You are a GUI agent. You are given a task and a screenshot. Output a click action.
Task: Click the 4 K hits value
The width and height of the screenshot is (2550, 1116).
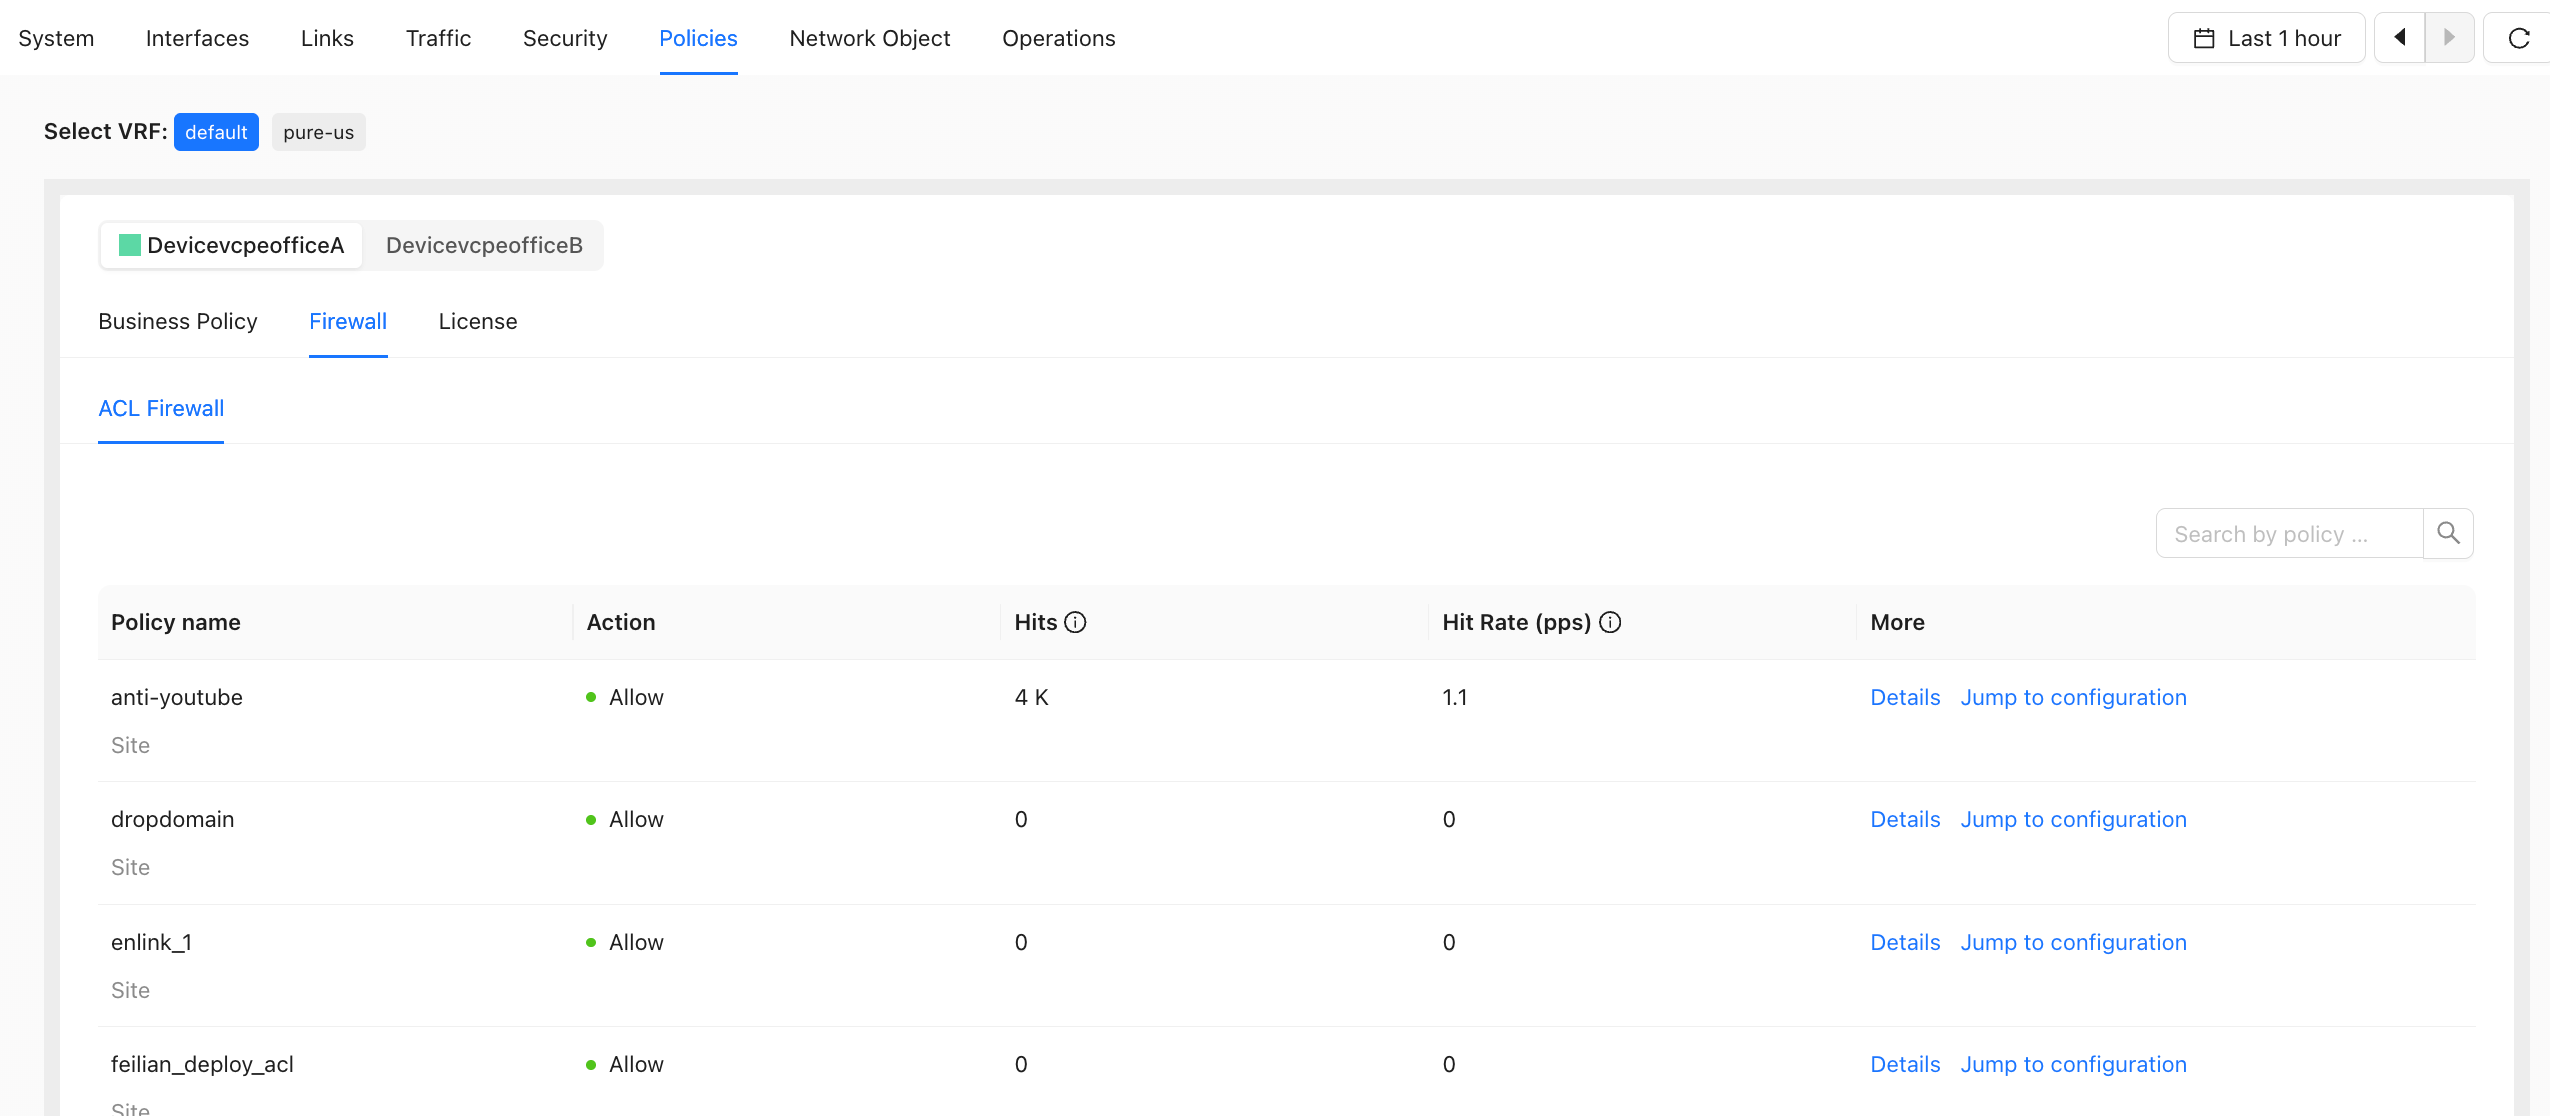pos(1031,697)
